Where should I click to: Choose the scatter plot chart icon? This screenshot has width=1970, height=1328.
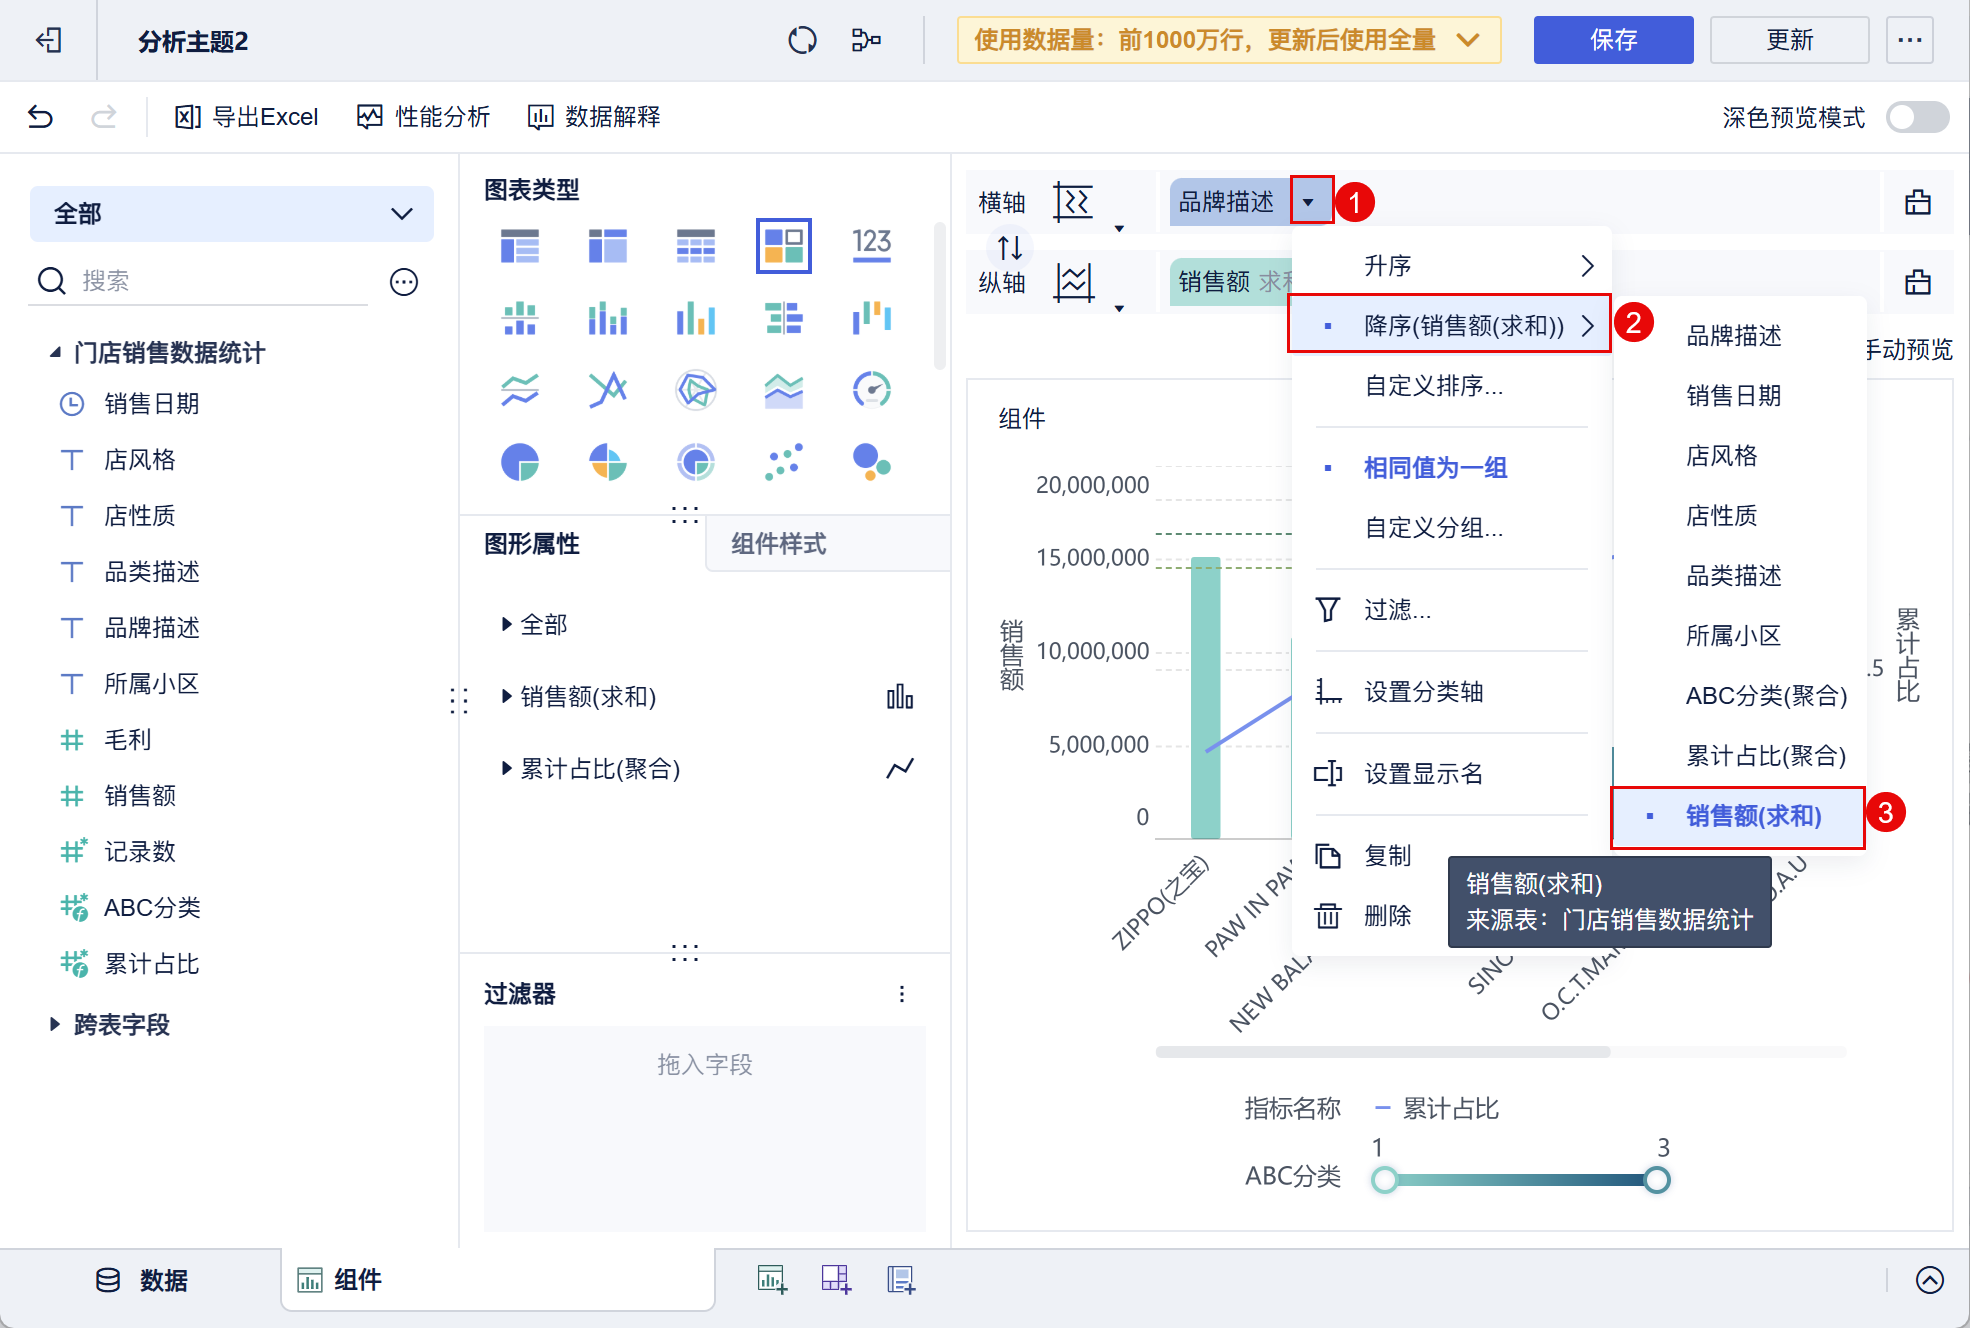click(x=783, y=462)
